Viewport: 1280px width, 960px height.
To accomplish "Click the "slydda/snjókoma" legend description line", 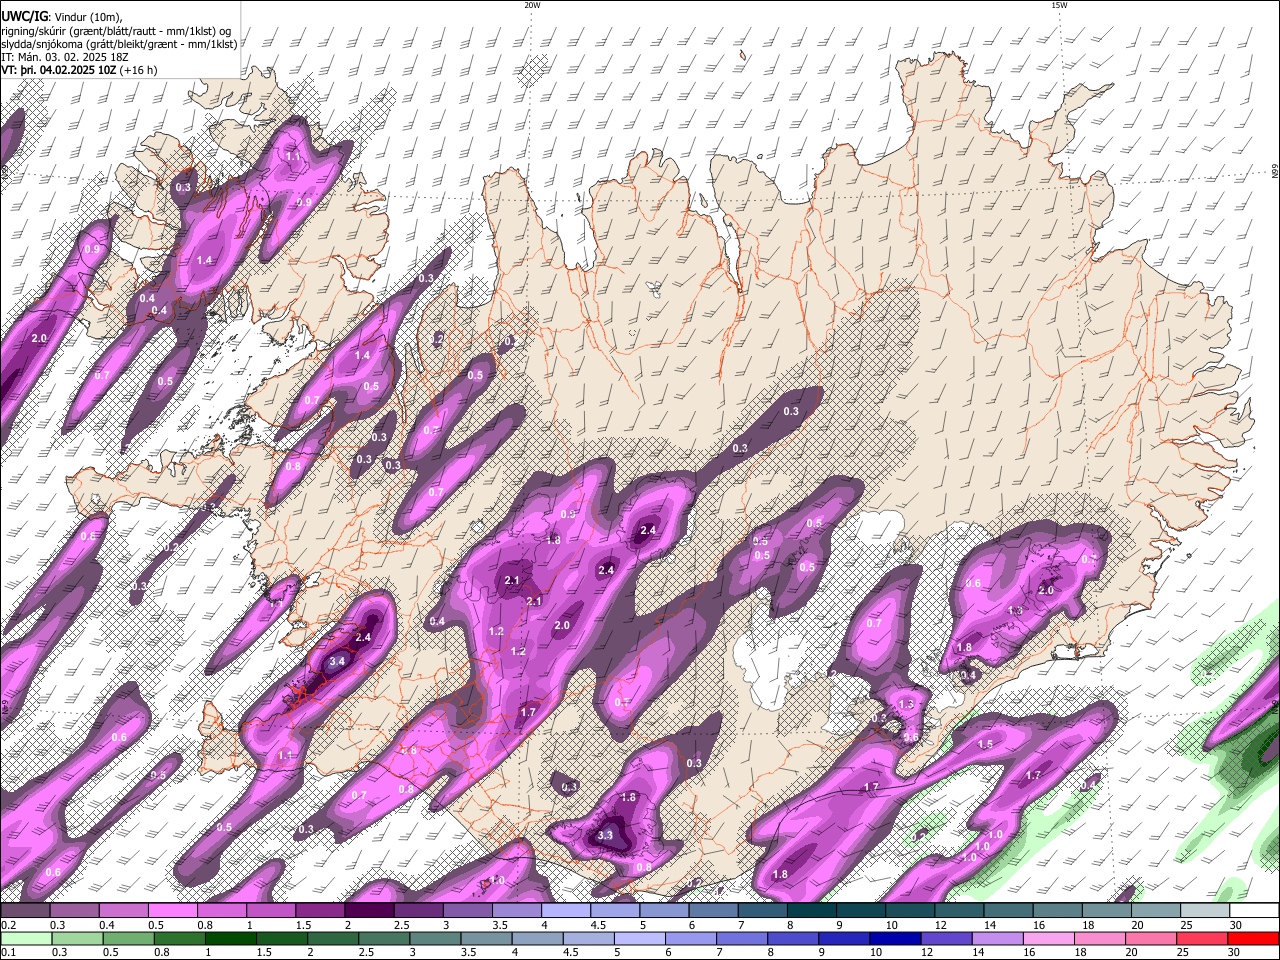I will click(119, 44).
